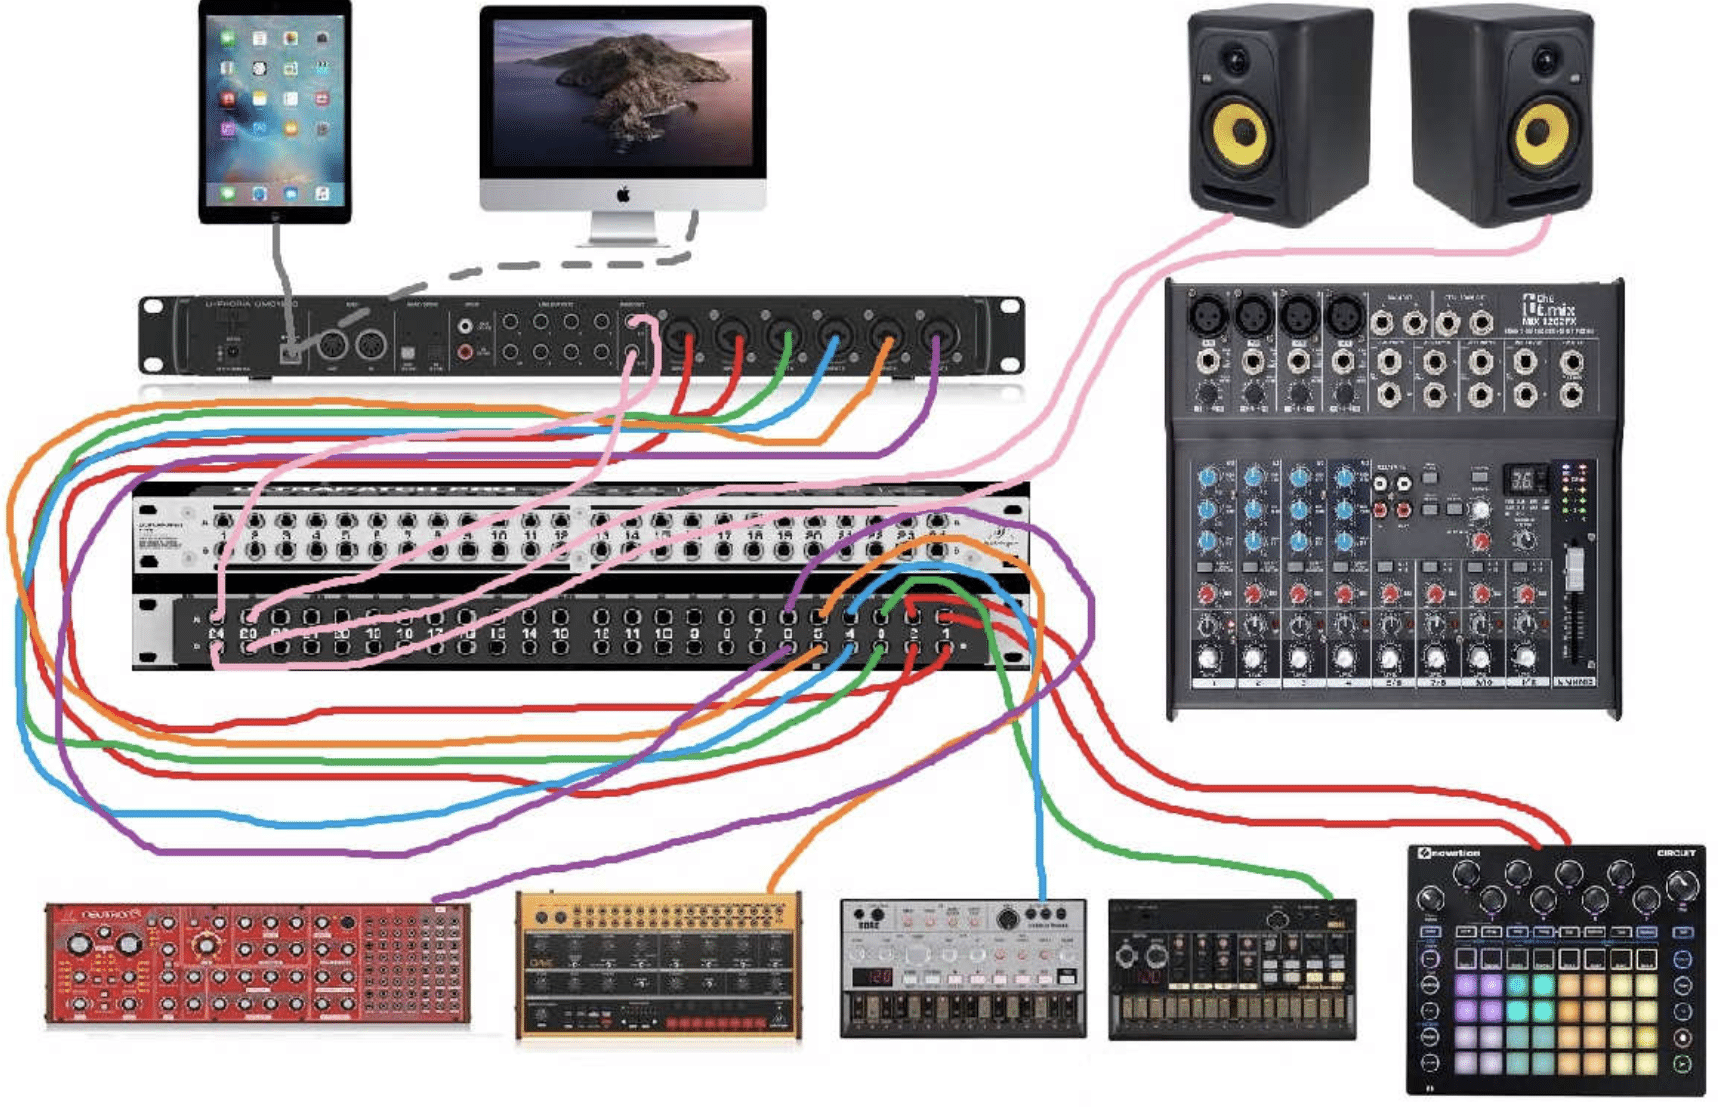Select the orange Crave synthesizer
The height and width of the screenshot is (1107, 1724).
[x=659, y=966]
